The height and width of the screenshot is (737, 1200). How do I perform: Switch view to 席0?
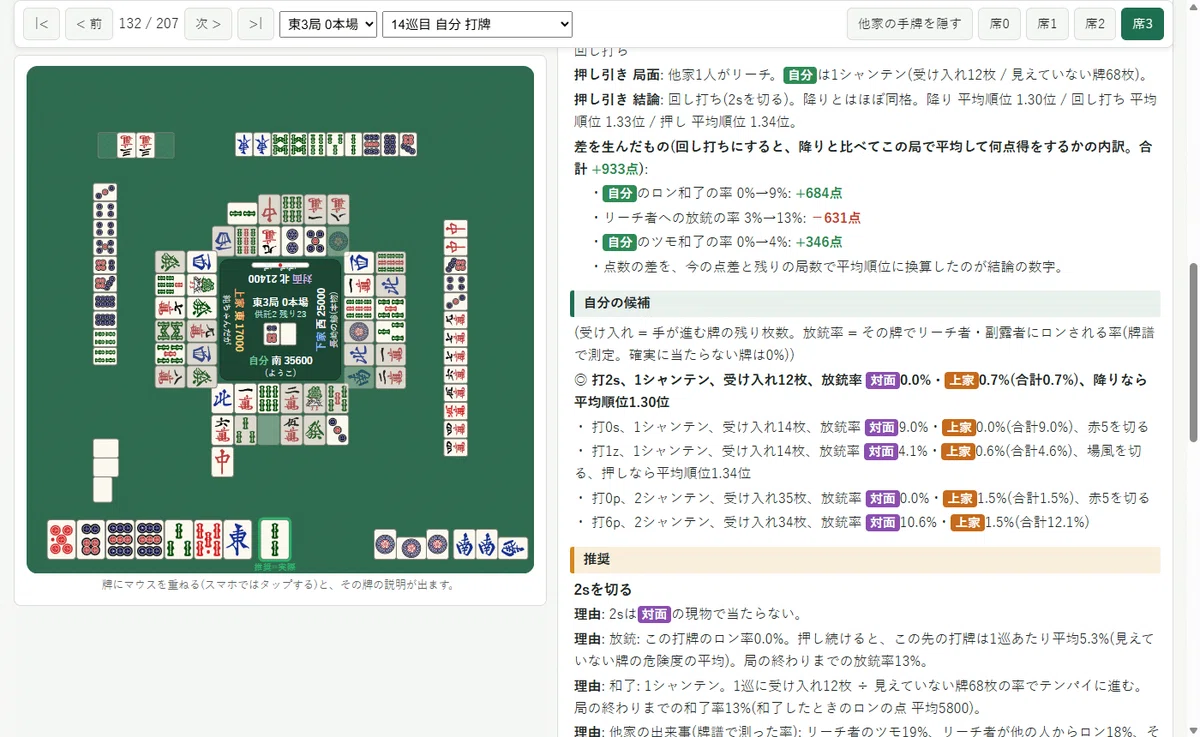tap(998, 24)
